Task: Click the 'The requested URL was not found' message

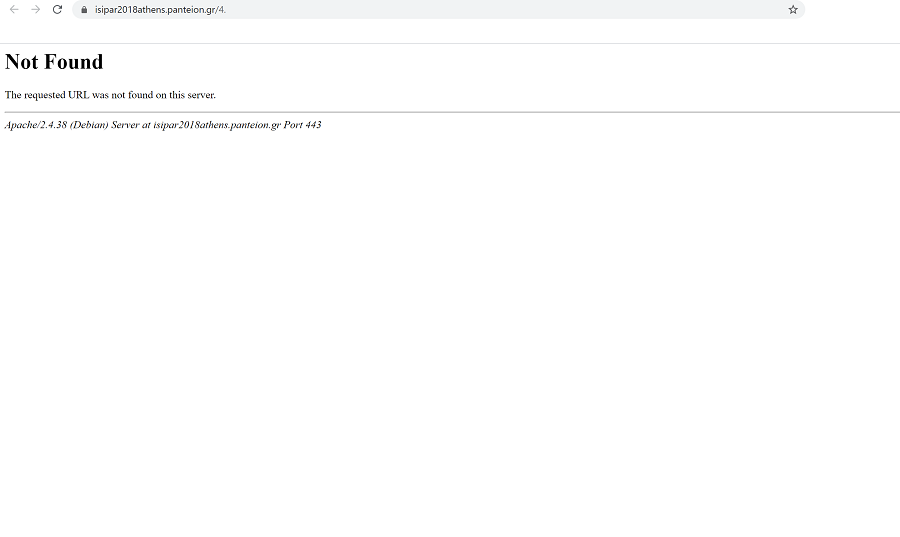Action: click(x=110, y=95)
